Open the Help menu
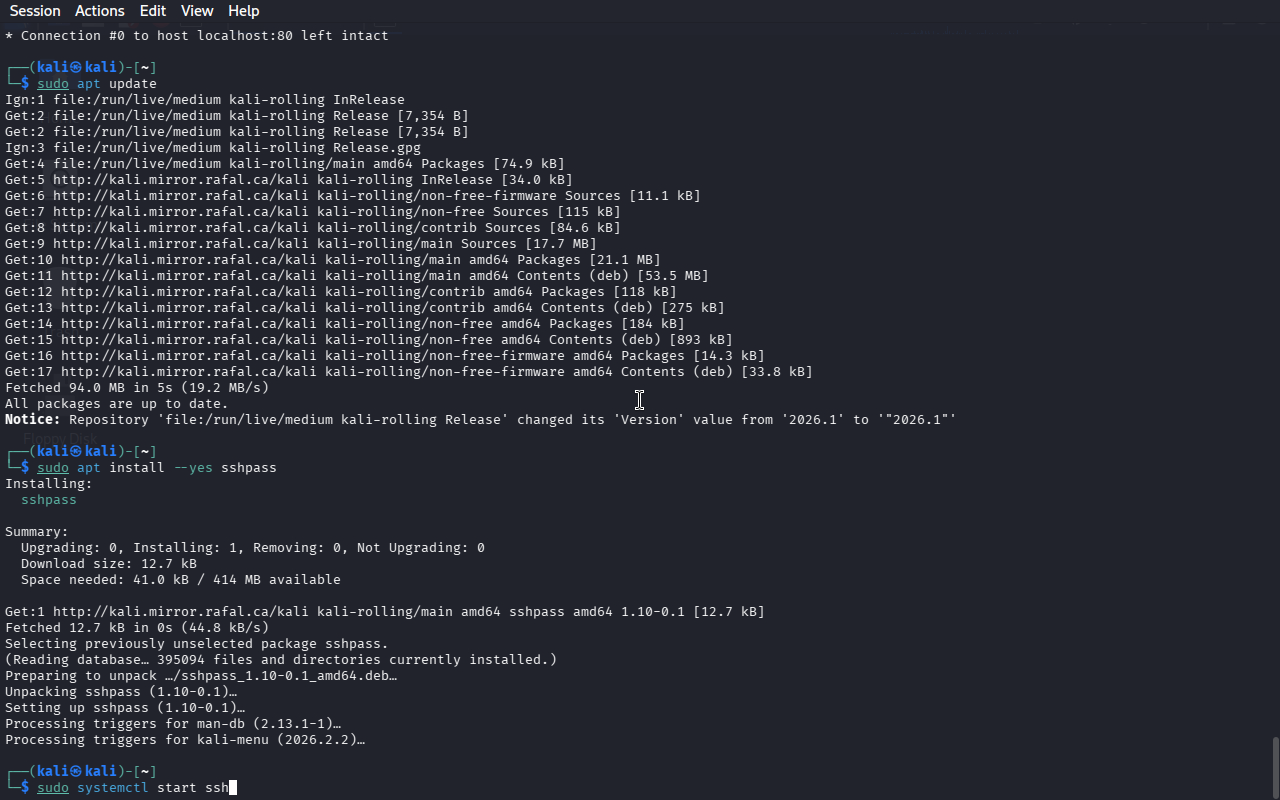Image resolution: width=1280 pixels, height=800 pixels. [x=244, y=11]
